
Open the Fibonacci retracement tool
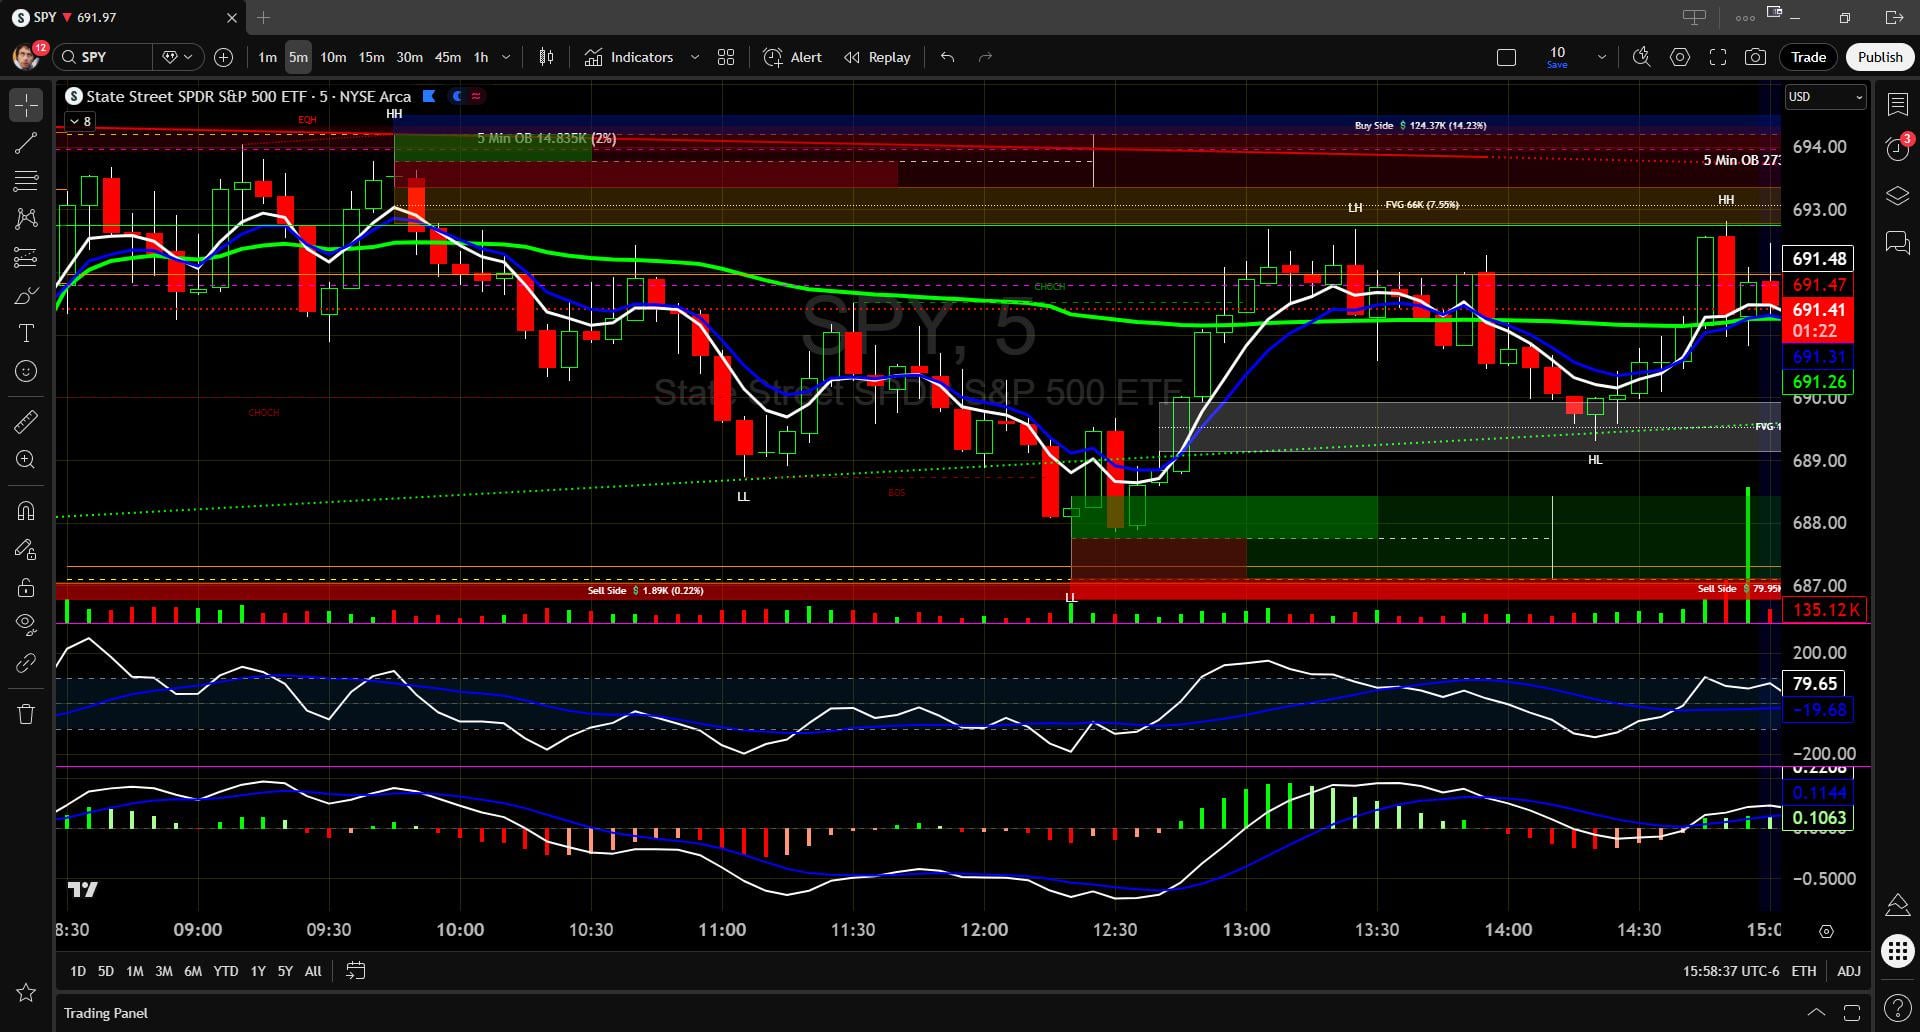pos(26,181)
